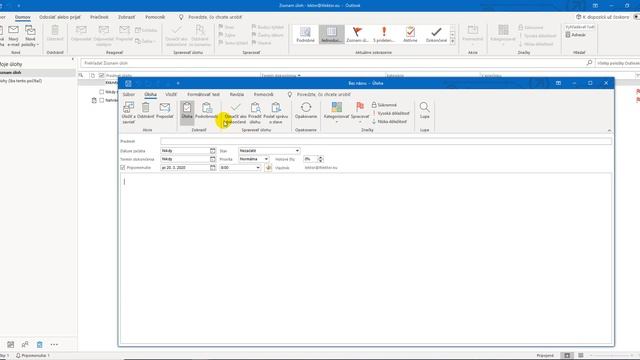This screenshot has height=360, width=640.
Task: Open Pomocník tab in task window
Action: [263, 94]
